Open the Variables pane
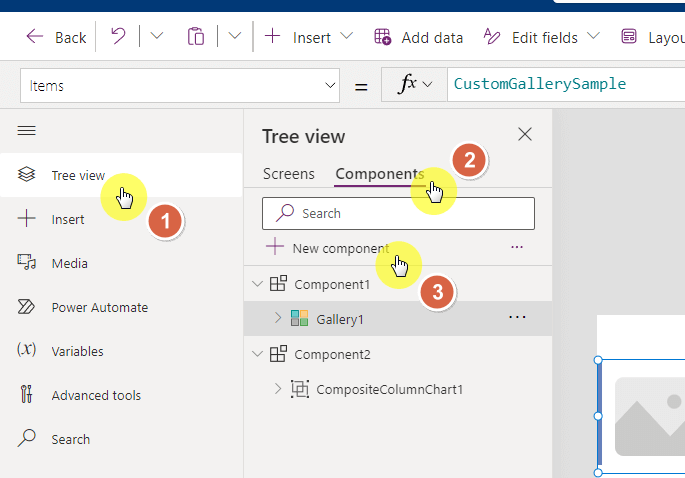The height and width of the screenshot is (478, 685). 121,351
